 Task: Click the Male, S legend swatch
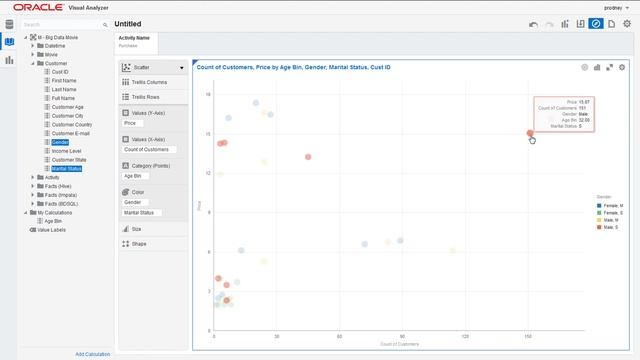(599, 227)
